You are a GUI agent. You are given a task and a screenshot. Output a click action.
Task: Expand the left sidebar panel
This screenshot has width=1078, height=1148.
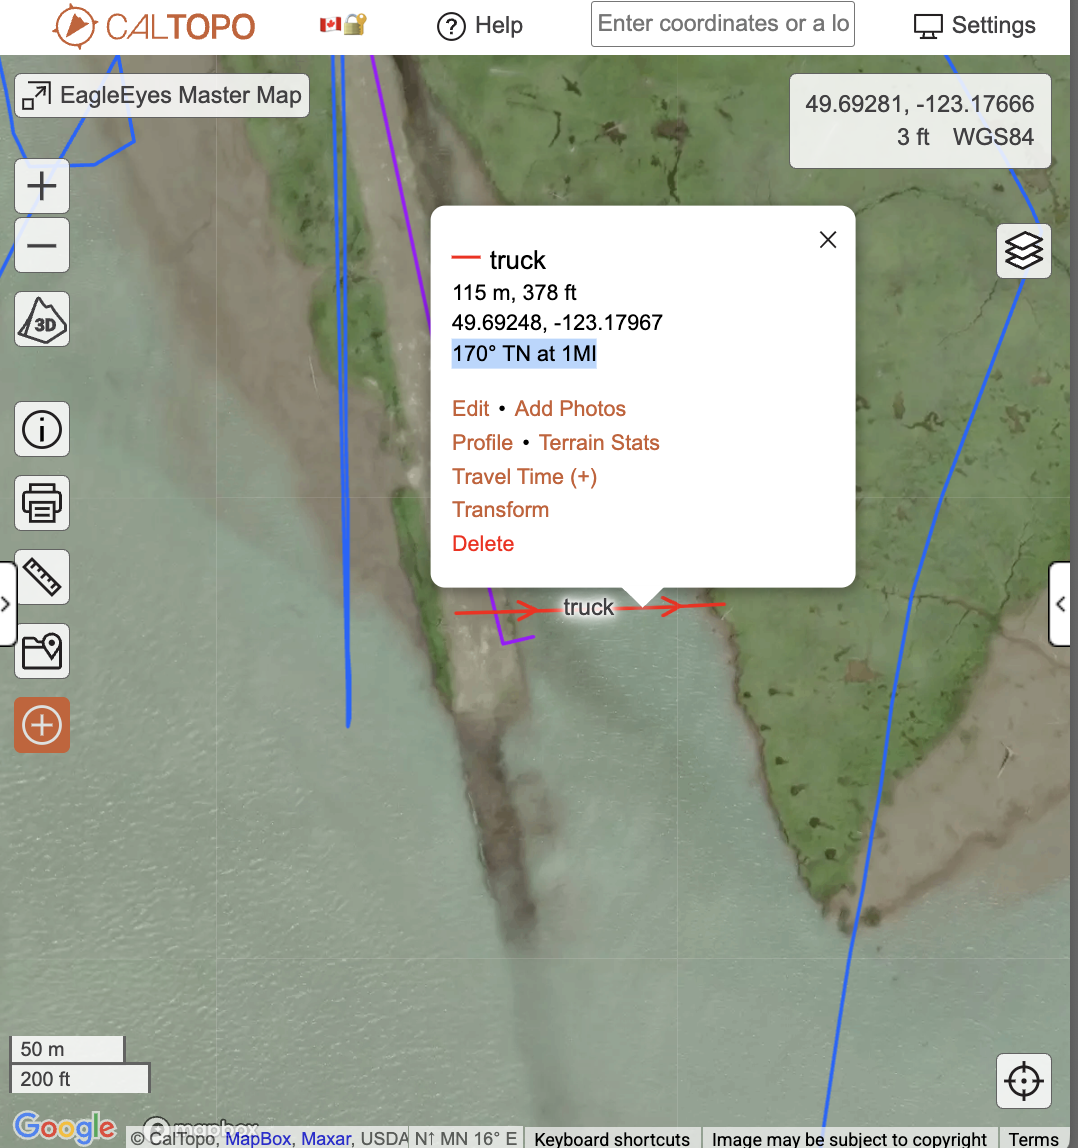7,604
